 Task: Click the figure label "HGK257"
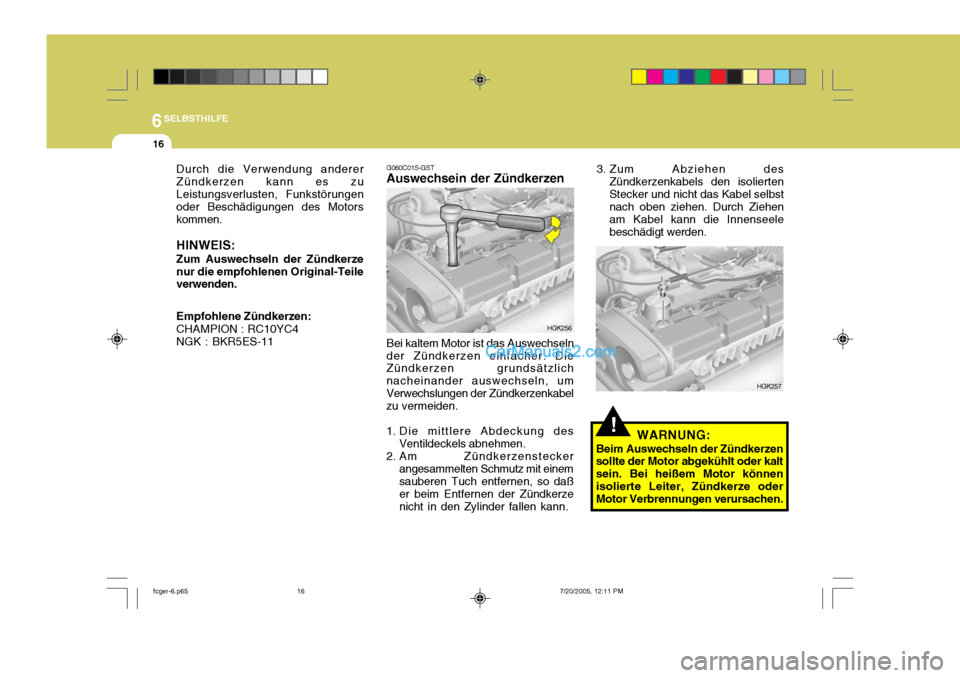click(769, 386)
